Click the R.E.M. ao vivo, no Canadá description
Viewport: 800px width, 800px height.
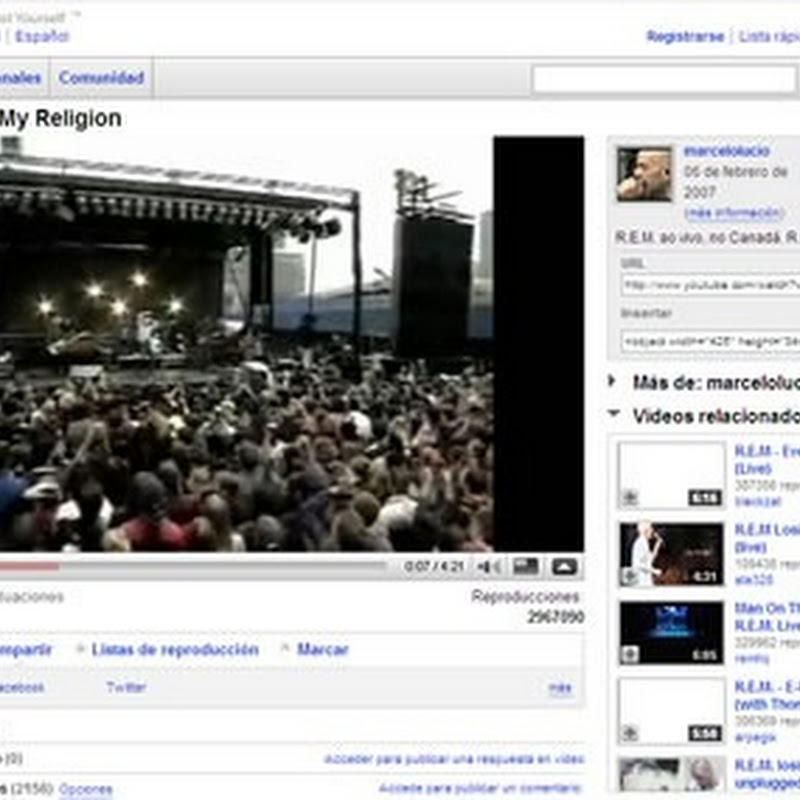coord(707,237)
